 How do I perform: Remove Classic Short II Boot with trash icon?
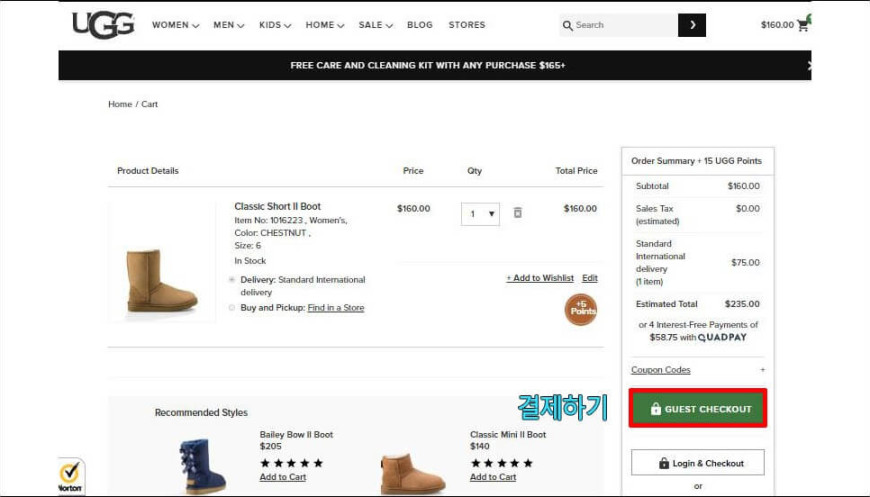[x=517, y=212]
